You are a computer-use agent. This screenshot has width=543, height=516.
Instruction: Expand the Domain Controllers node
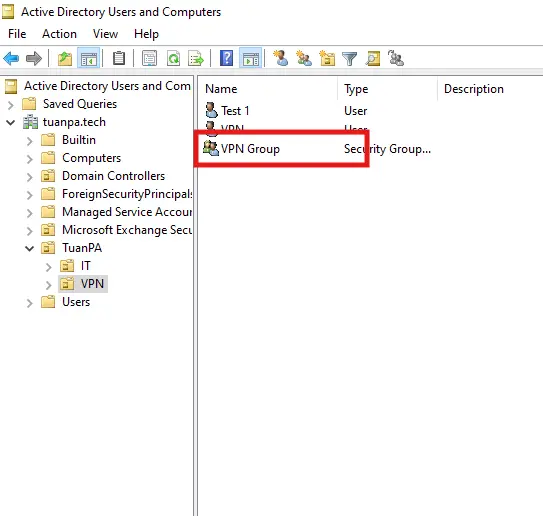point(30,177)
